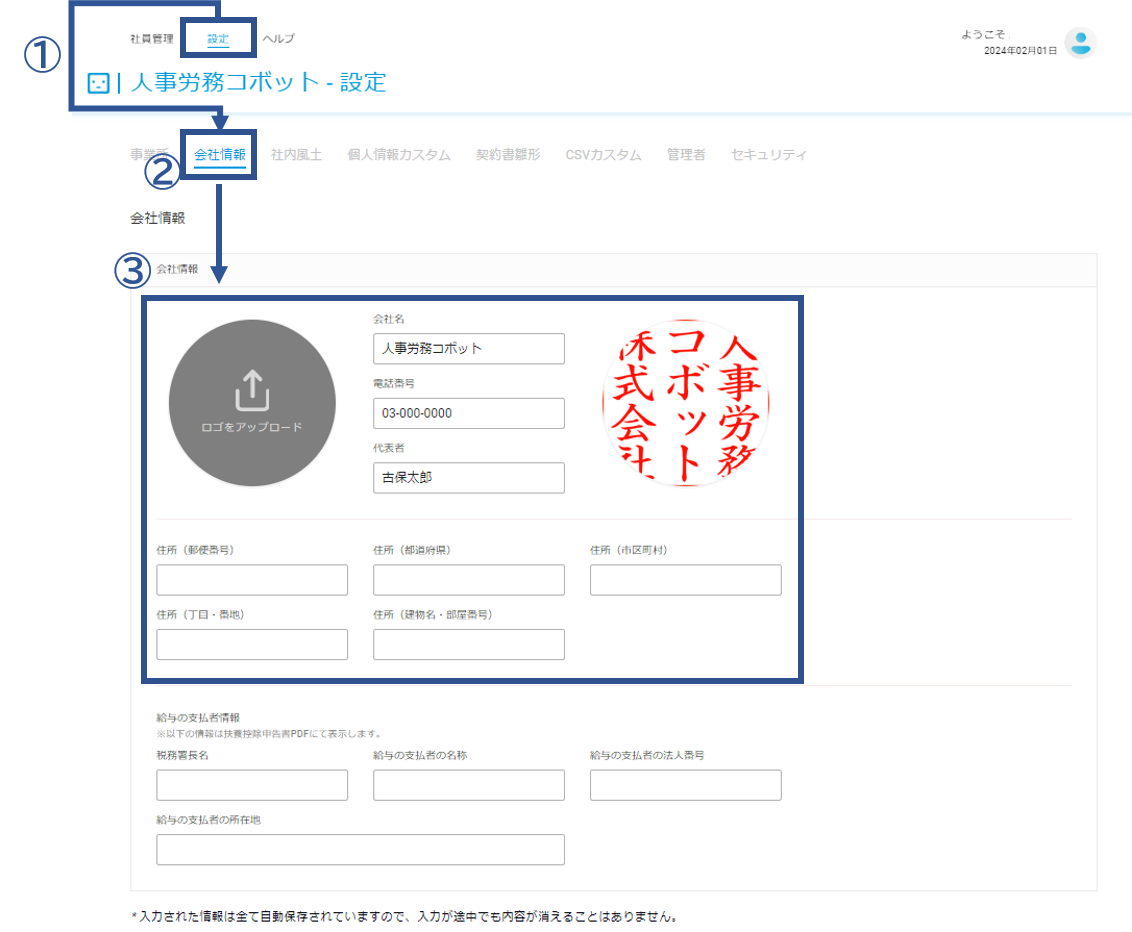Click the 住所（丁目・番地） field
1132x932 pixels.
(252, 644)
